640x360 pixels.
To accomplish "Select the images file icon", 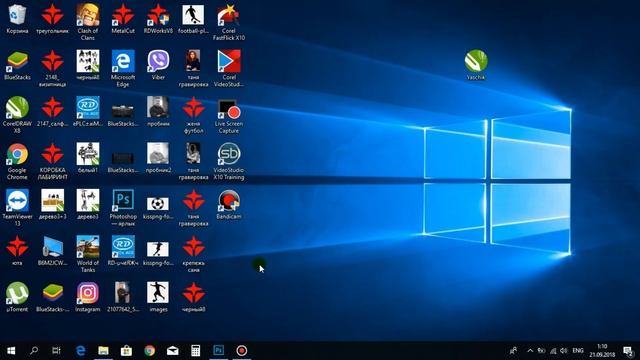I will (158, 298).
